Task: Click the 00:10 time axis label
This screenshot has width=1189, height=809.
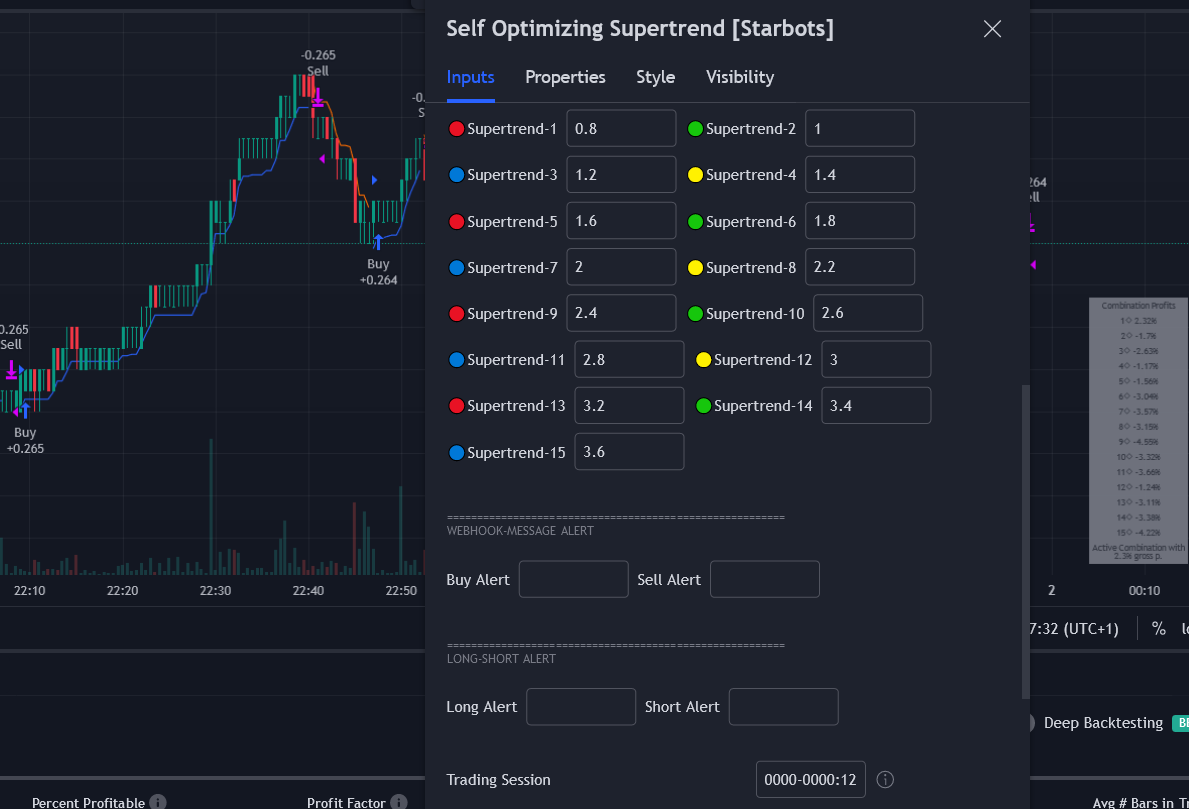Action: tap(1144, 591)
